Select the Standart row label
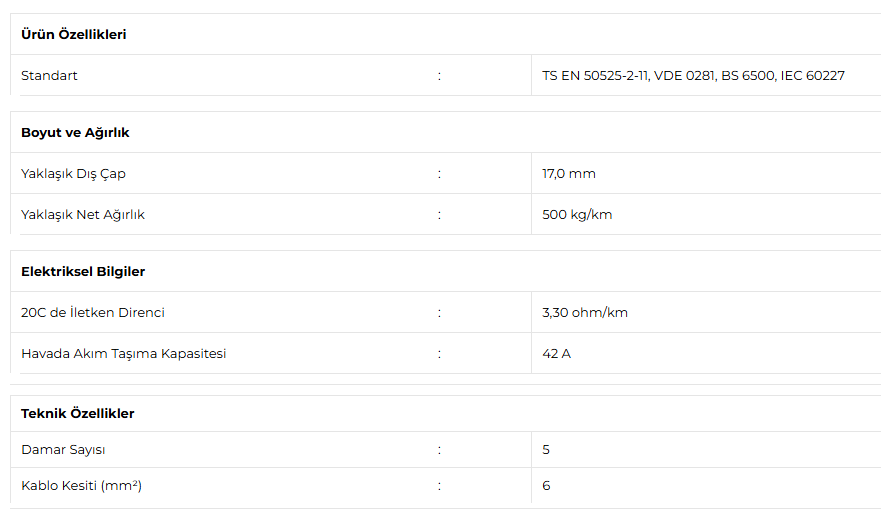The width and height of the screenshot is (881, 521). (x=49, y=75)
